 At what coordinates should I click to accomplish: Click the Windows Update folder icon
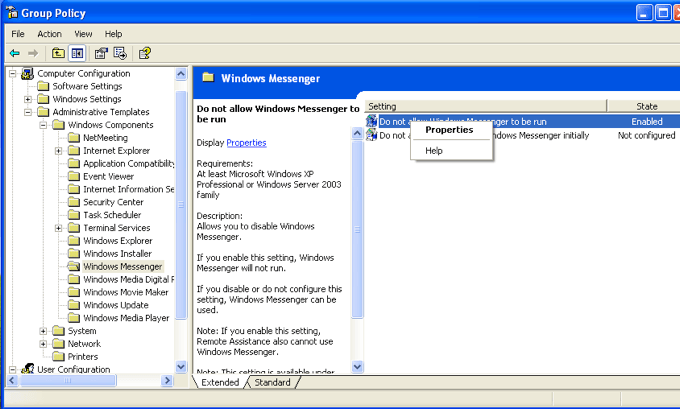tap(73, 306)
